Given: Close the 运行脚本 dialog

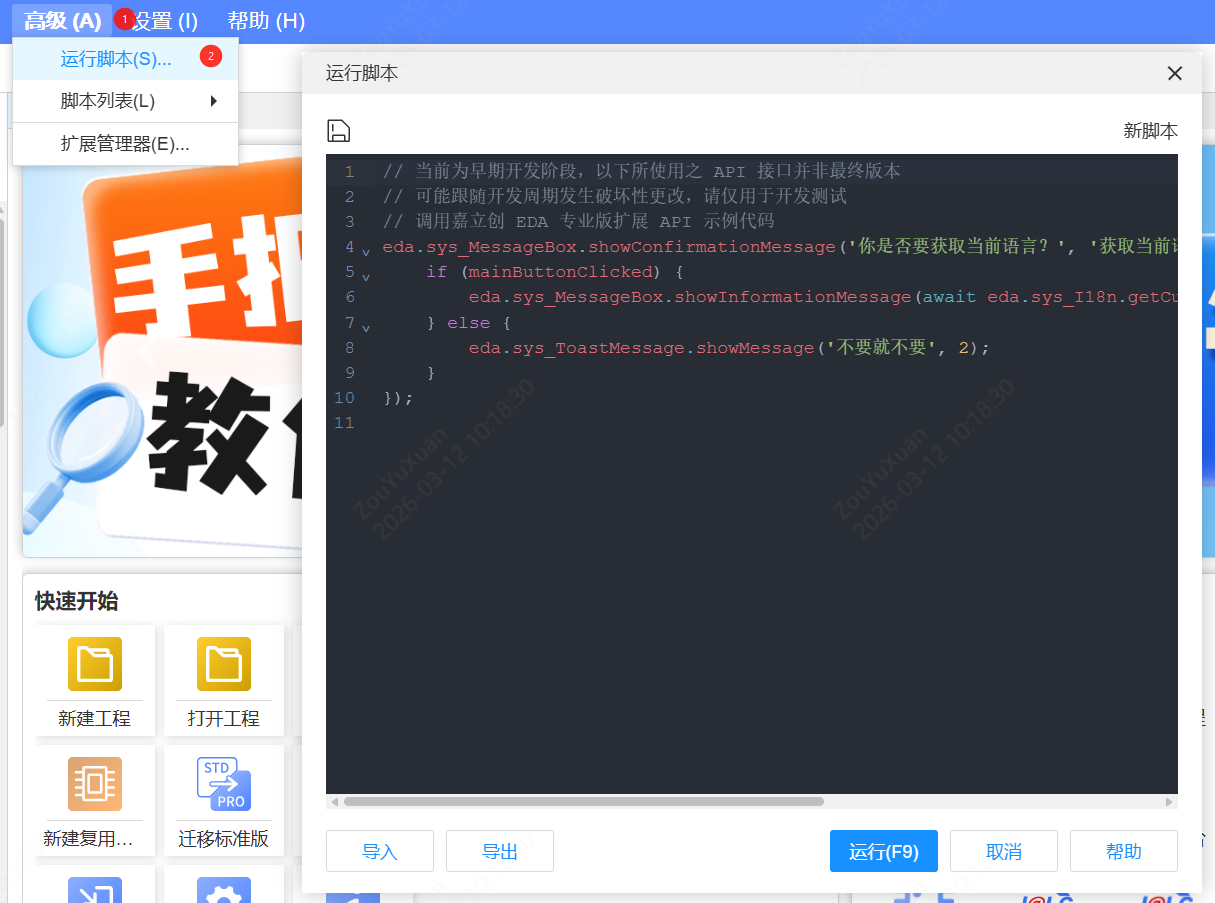Looking at the screenshot, I should pos(1174,73).
